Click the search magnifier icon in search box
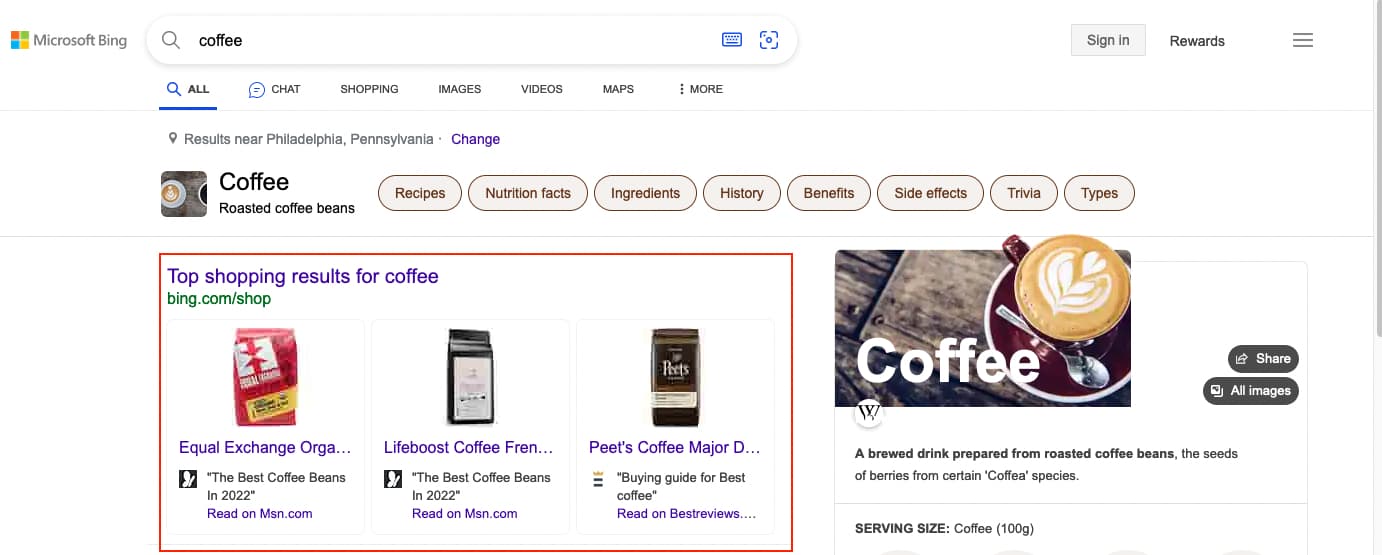 point(171,40)
